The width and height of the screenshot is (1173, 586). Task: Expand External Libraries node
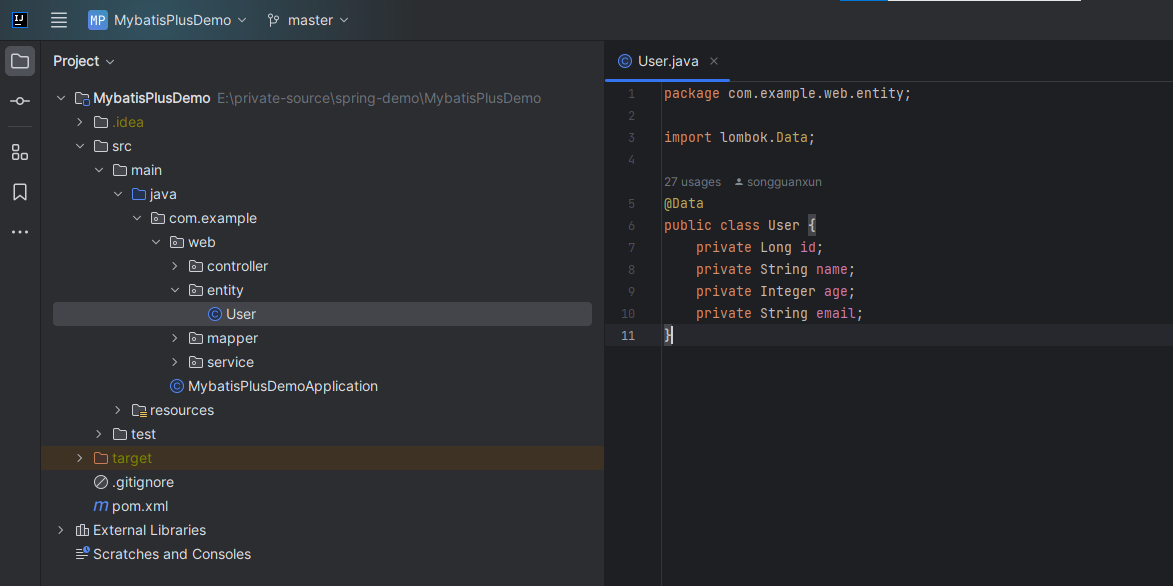point(61,530)
